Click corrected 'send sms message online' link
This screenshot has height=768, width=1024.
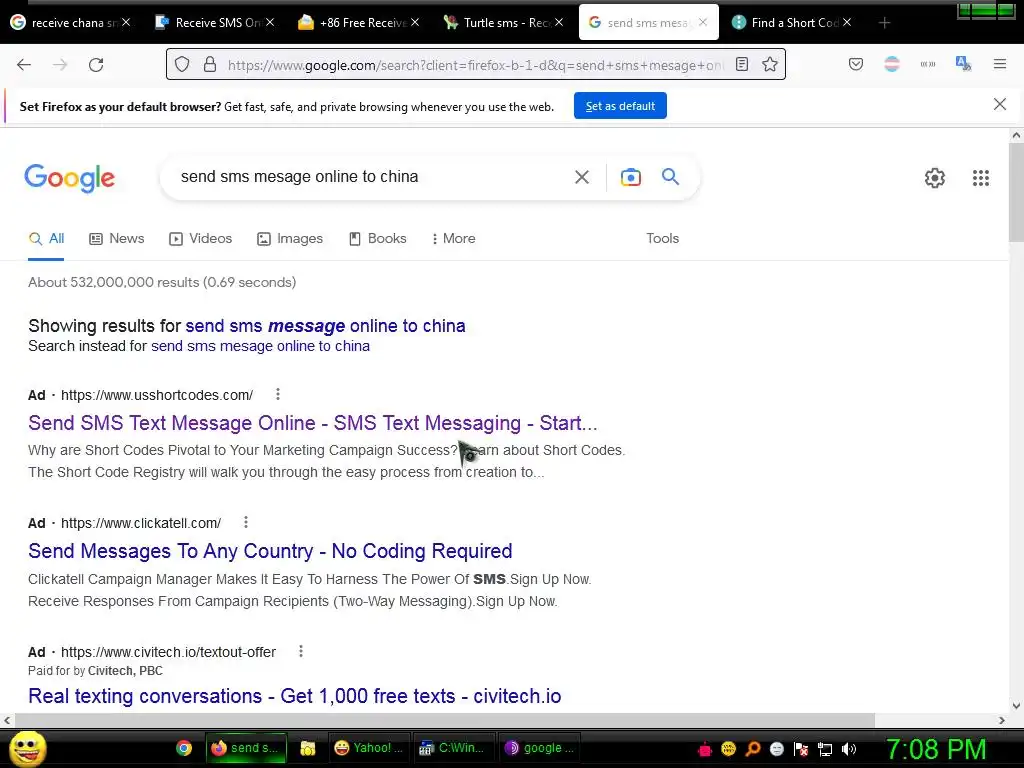pyautogui.click(x=325, y=325)
